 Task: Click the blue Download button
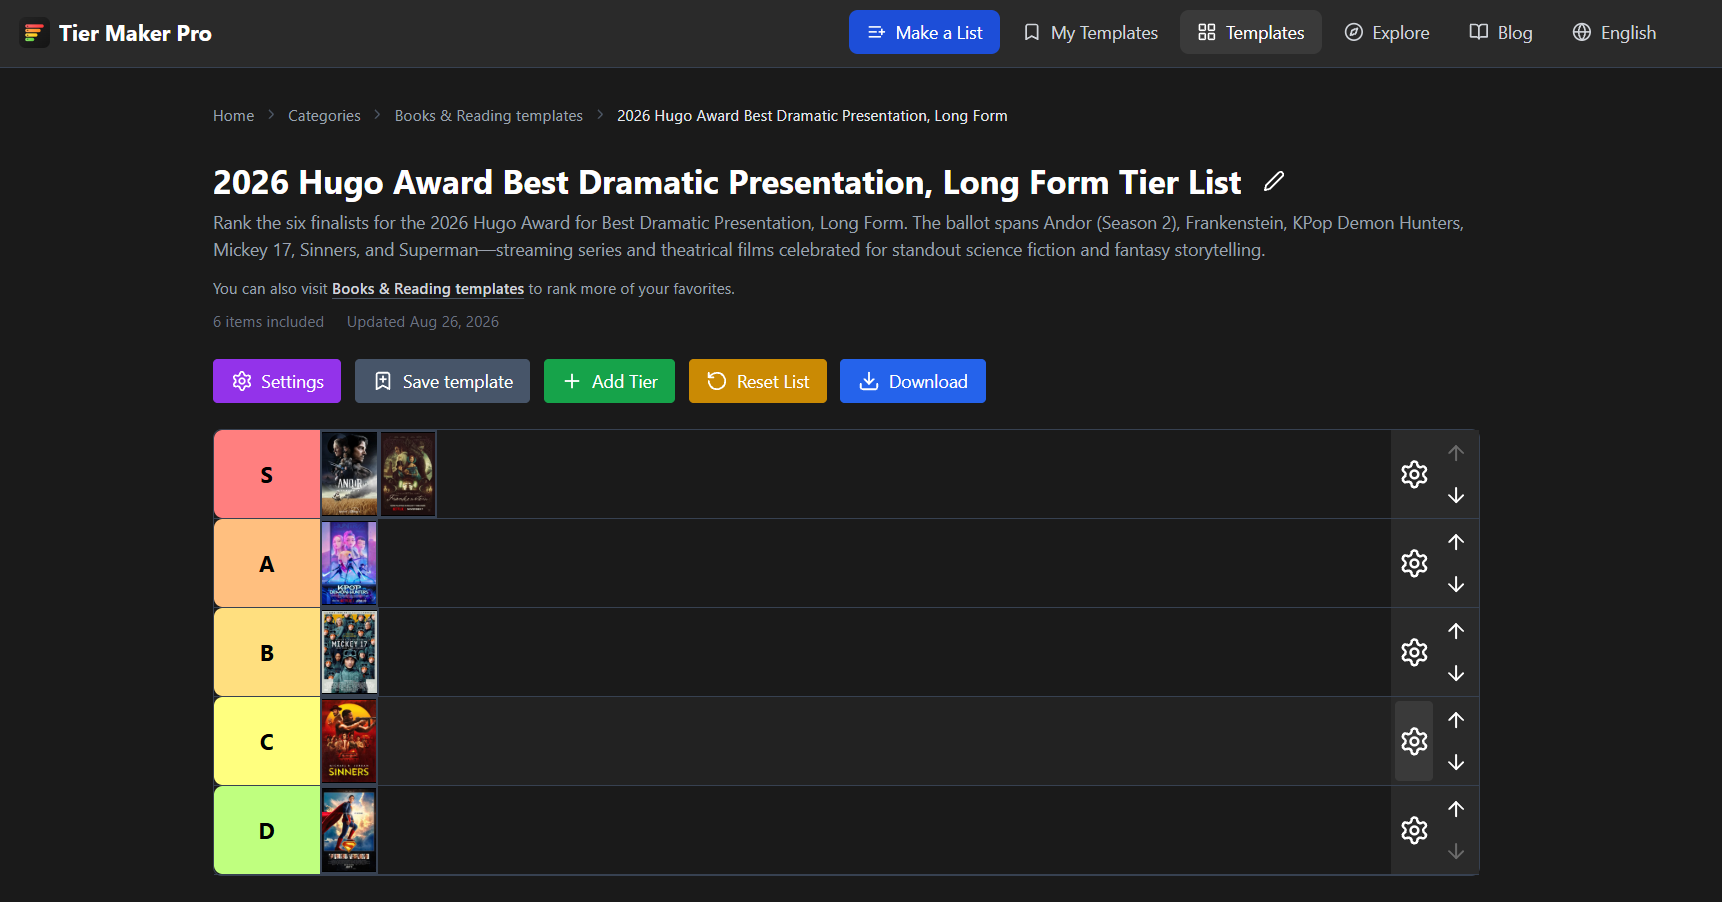pos(913,381)
